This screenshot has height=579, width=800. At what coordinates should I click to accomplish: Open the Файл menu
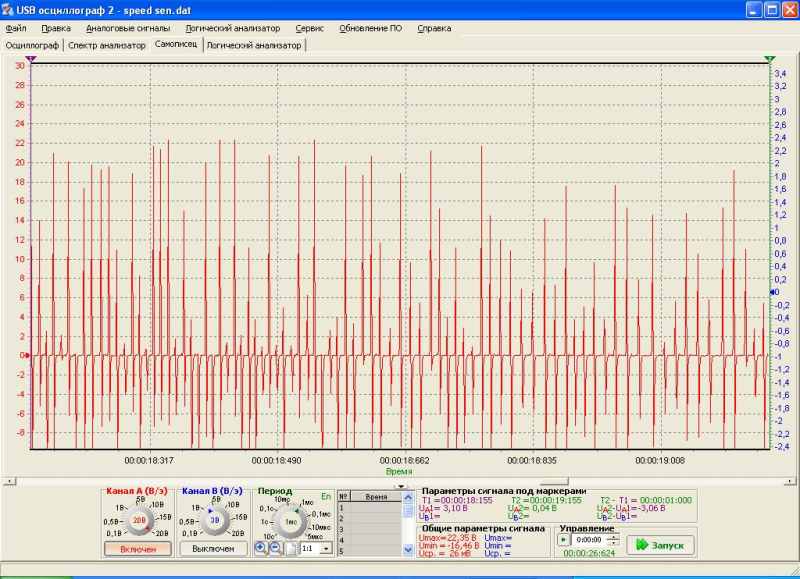pos(16,29)
